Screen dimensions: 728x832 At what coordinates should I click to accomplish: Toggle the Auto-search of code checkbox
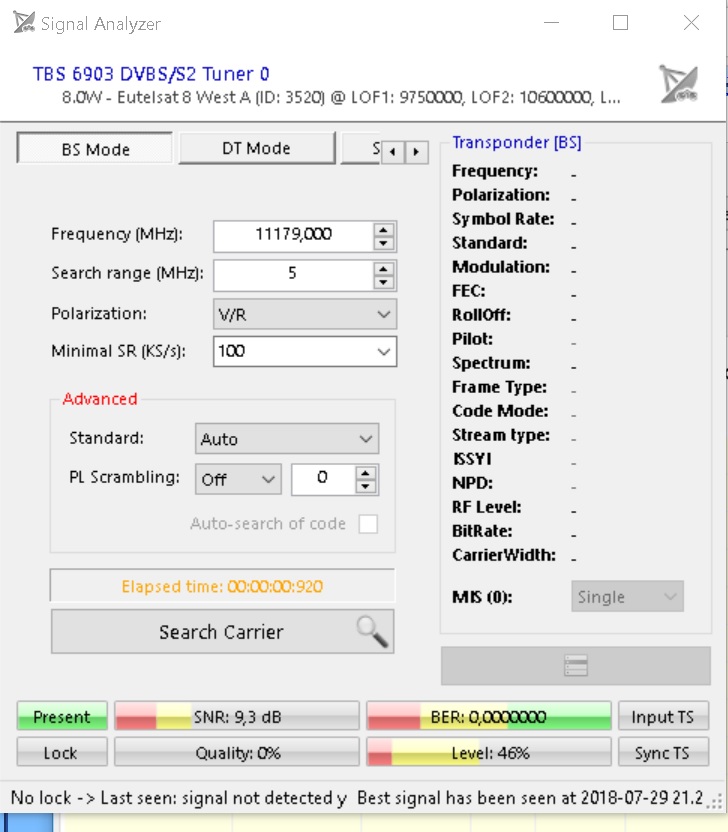click(x=368, y=524)
